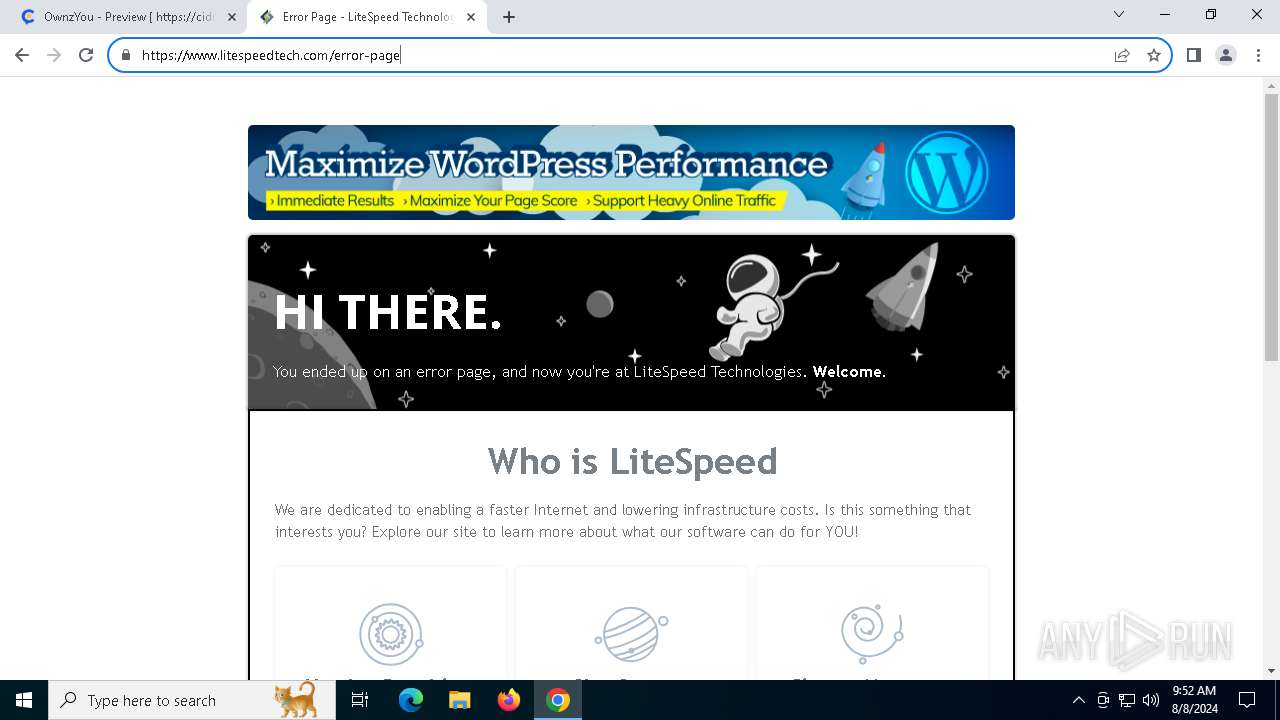Image resolution: width=1280 pixels, height=720 pixels.
Task: Go back to the previous page
Action: [x=22, y=55]
